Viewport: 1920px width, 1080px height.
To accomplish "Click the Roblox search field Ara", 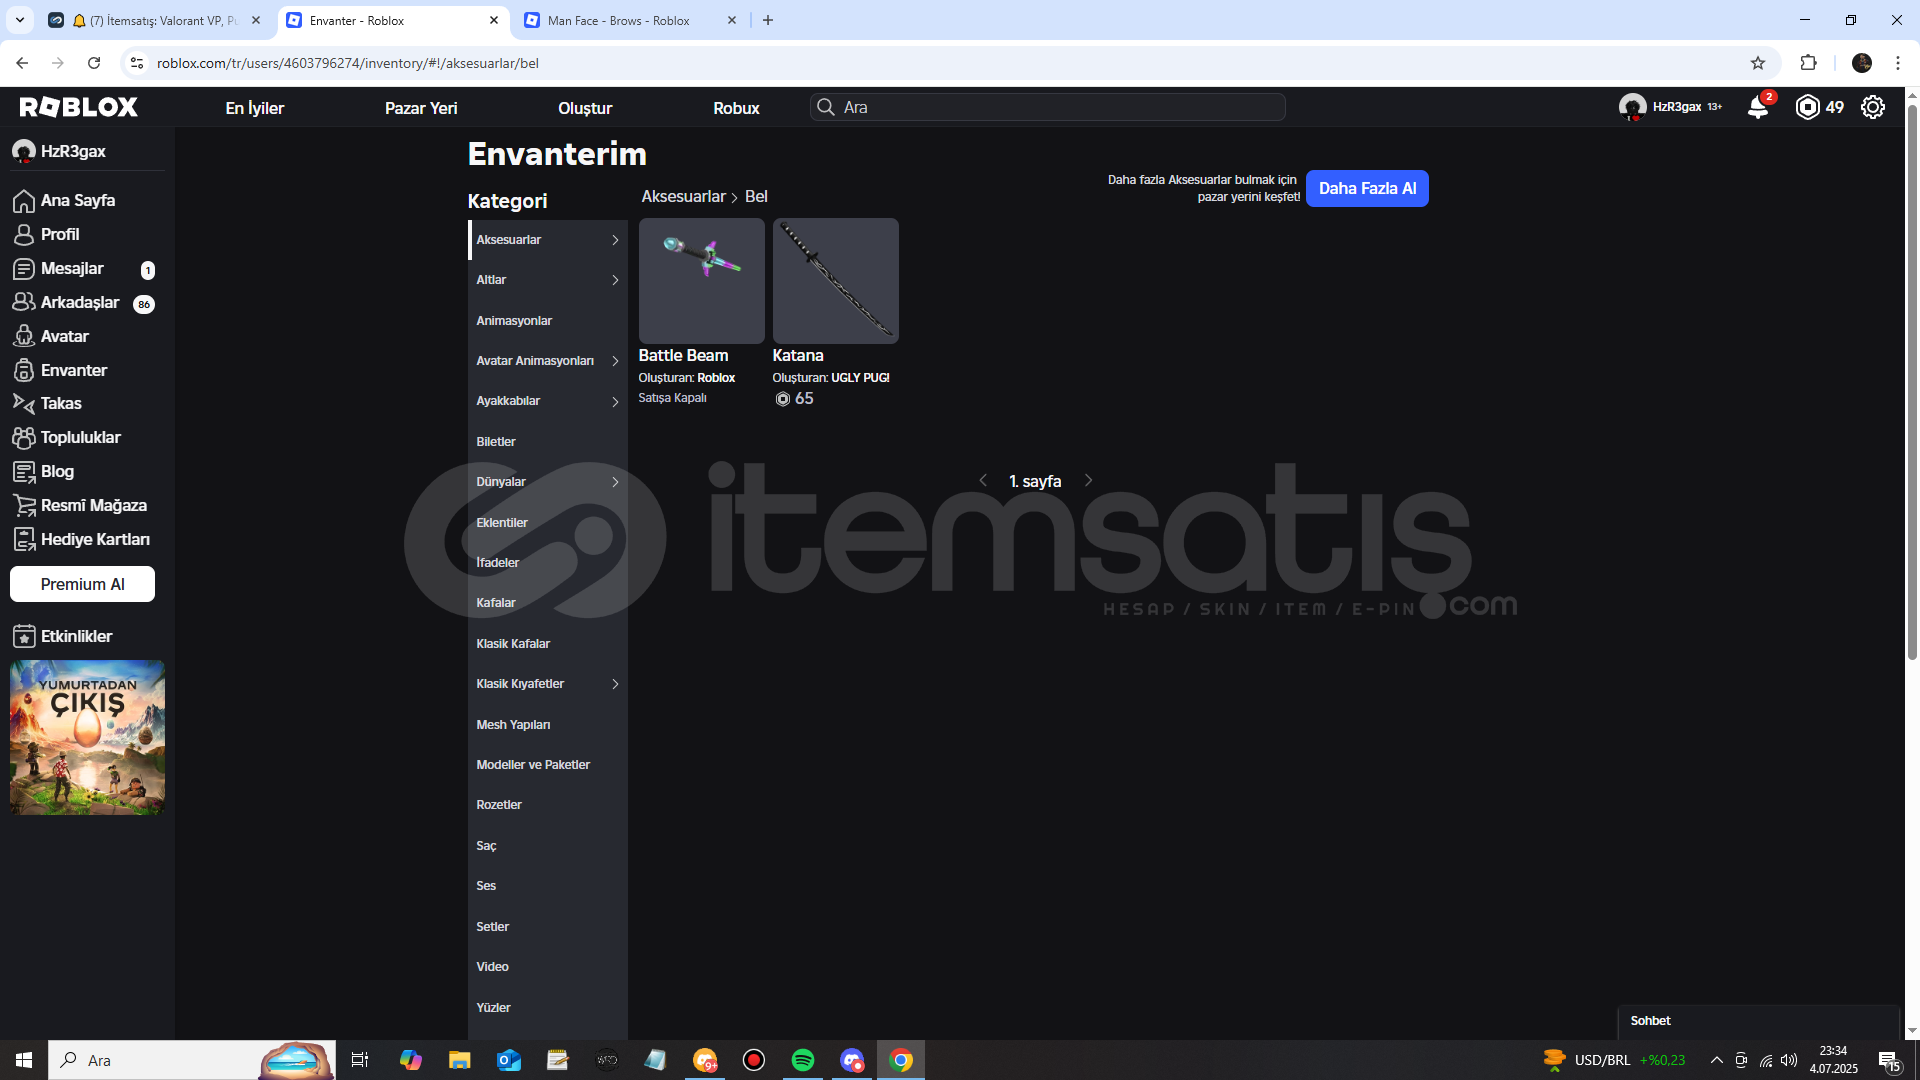I will coord(1047,107).
